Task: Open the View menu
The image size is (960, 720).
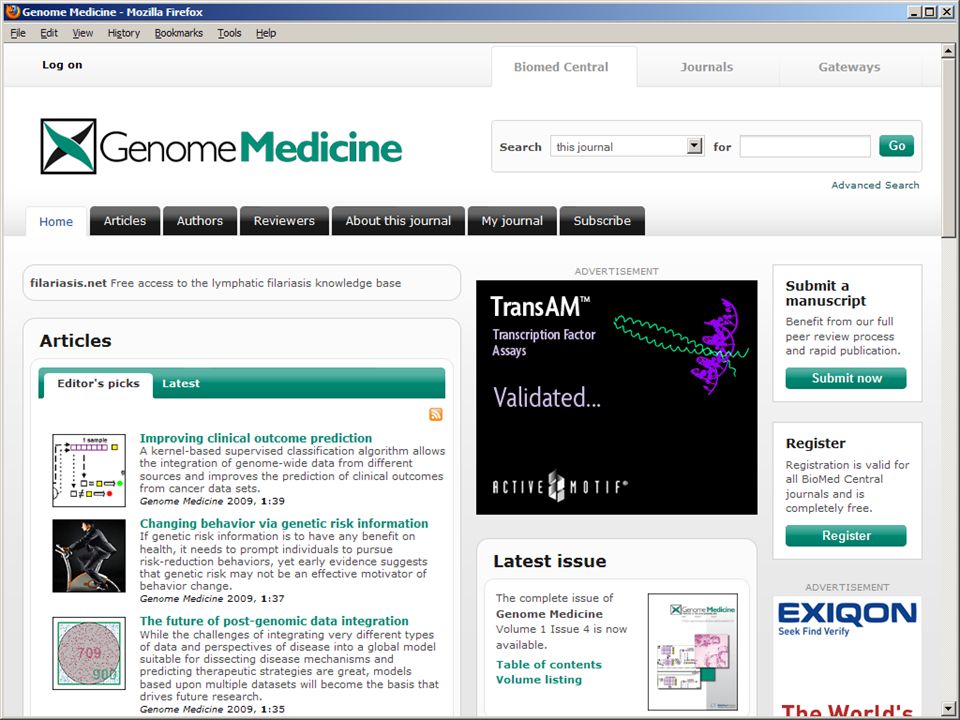Action: pos(83,33)
